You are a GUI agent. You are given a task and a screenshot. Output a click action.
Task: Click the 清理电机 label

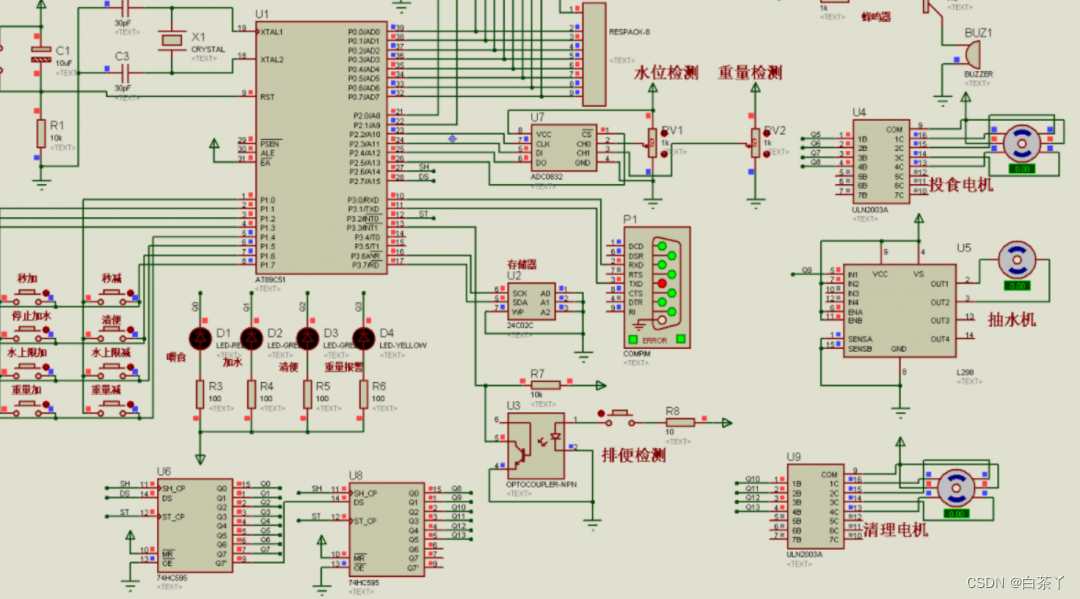point(896,530)
